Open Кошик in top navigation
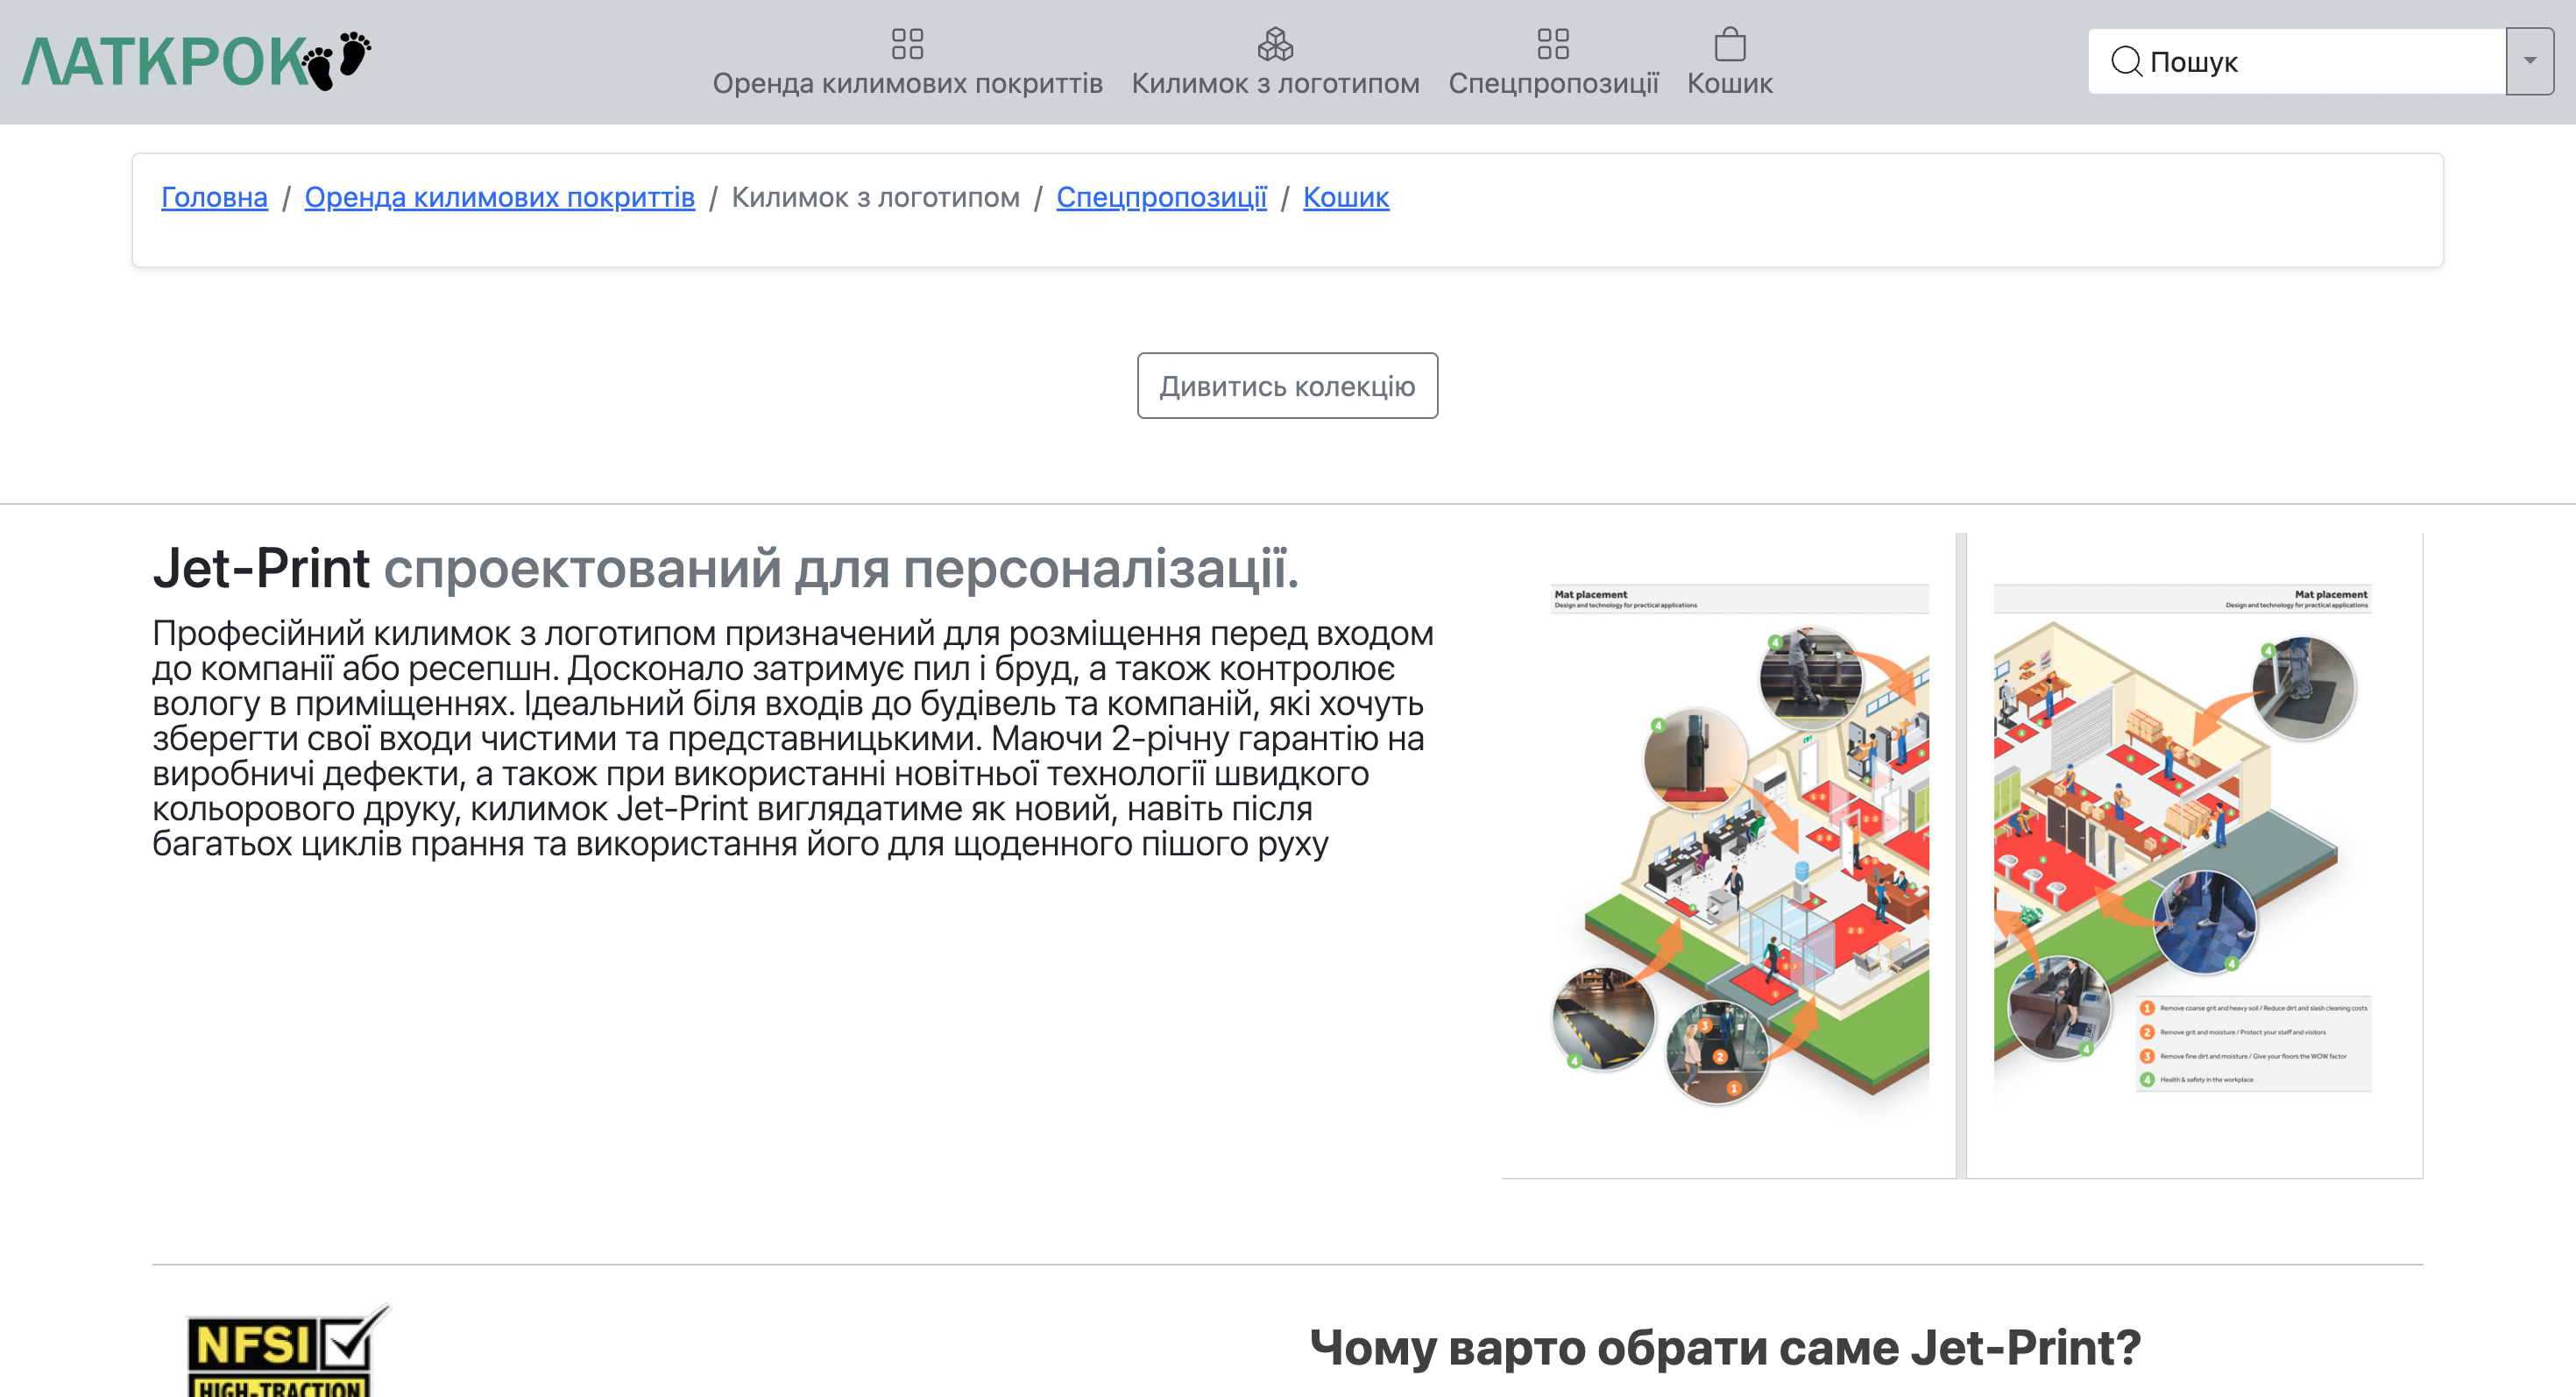The width and height of the screenshot is (2576, 1397). (1730, 83)
